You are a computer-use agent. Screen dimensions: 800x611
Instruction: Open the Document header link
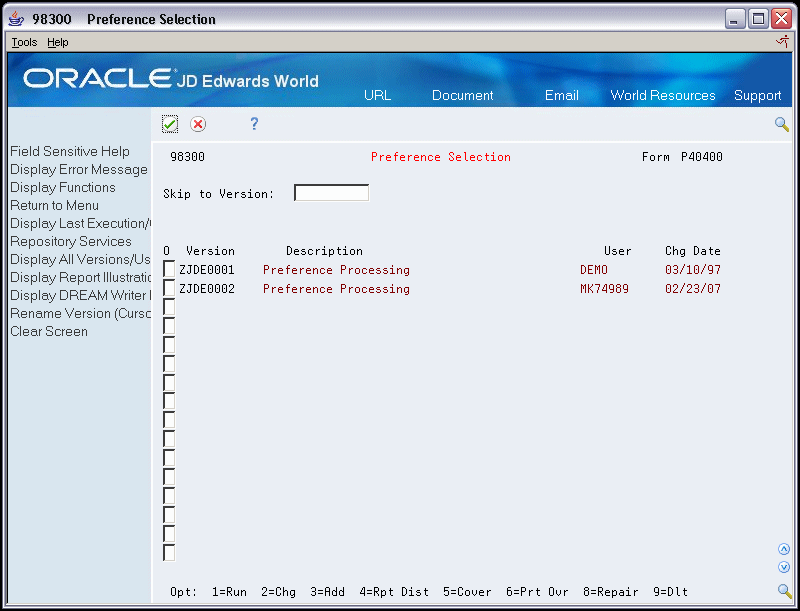coord(462,95)
